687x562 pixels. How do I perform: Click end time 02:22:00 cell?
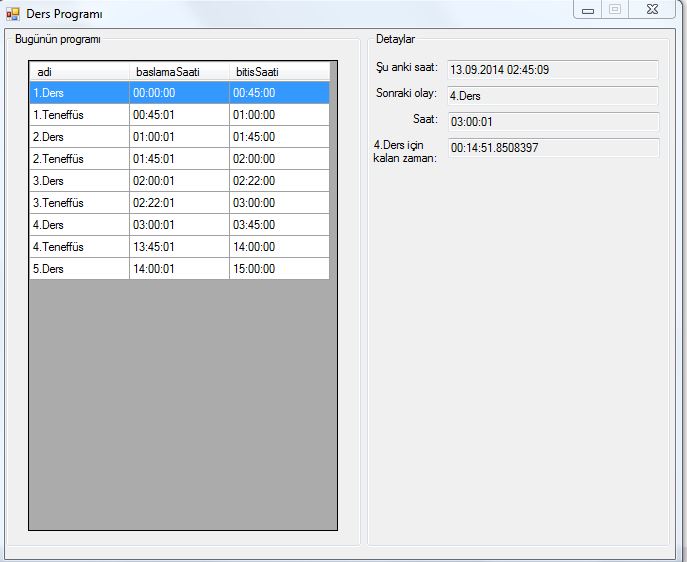click(x=279, y=180)
